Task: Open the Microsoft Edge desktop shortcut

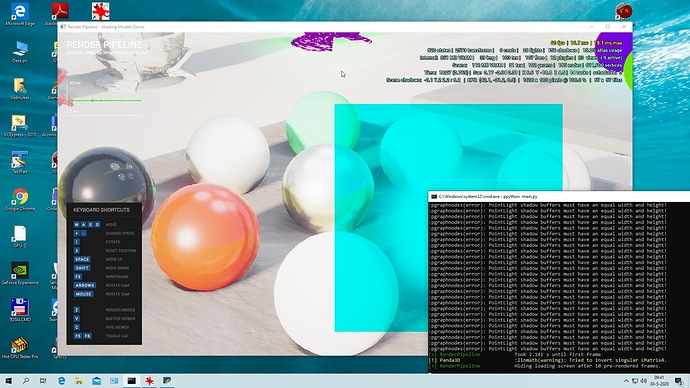Action: [x=20, y=15]
